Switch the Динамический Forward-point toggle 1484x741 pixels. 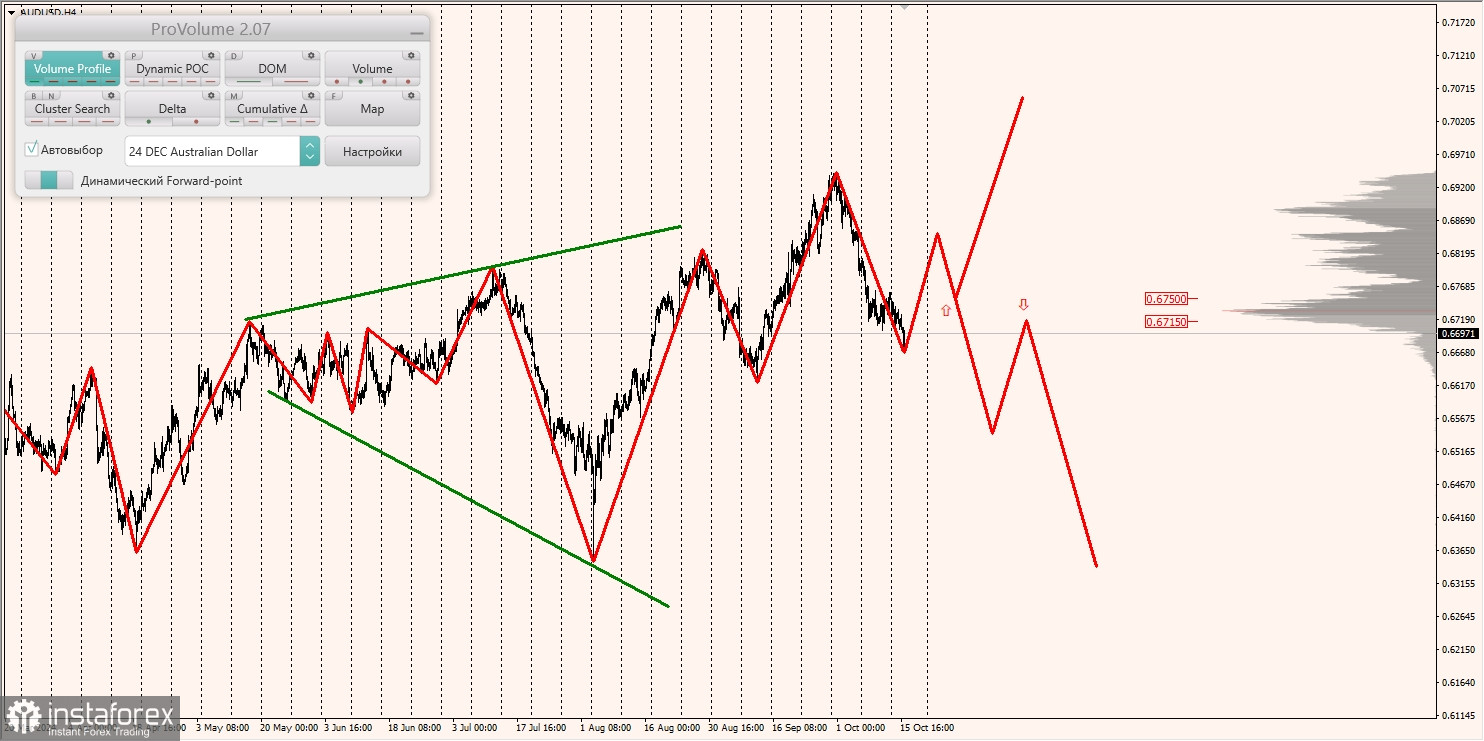click(49, 180)
